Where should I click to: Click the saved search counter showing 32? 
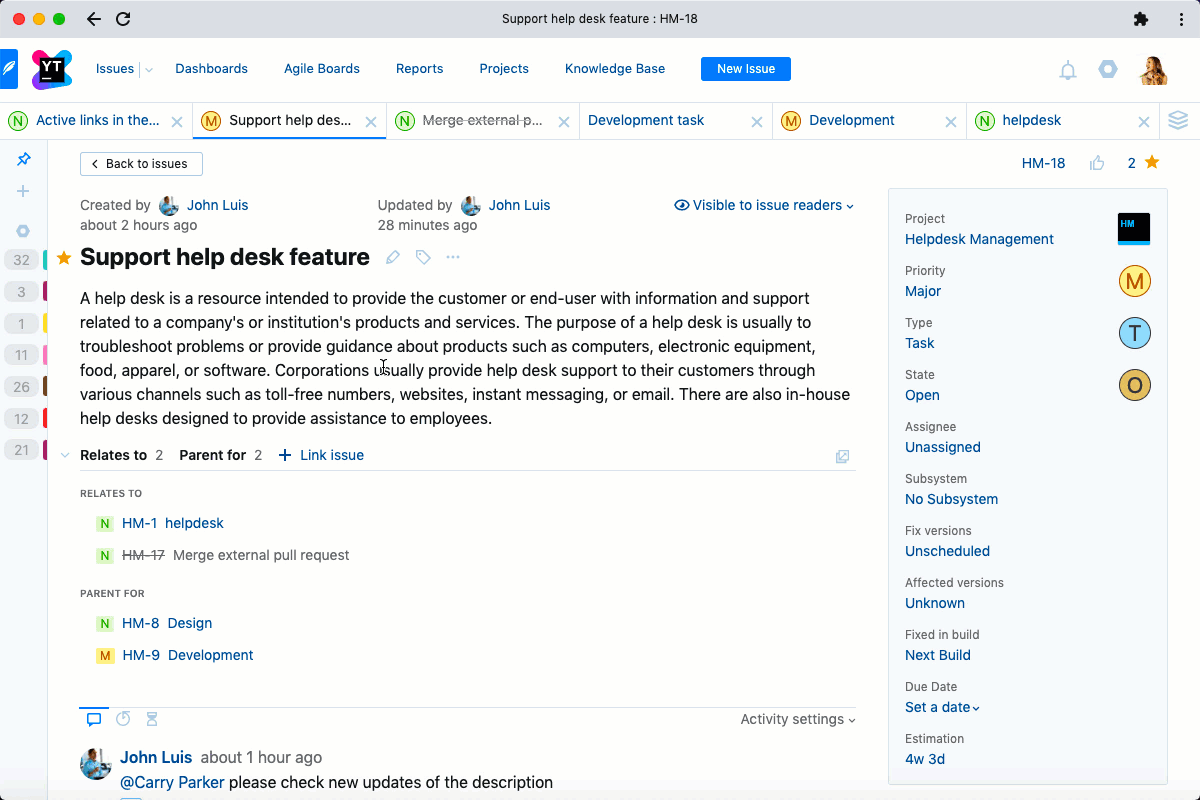(22, 260)
